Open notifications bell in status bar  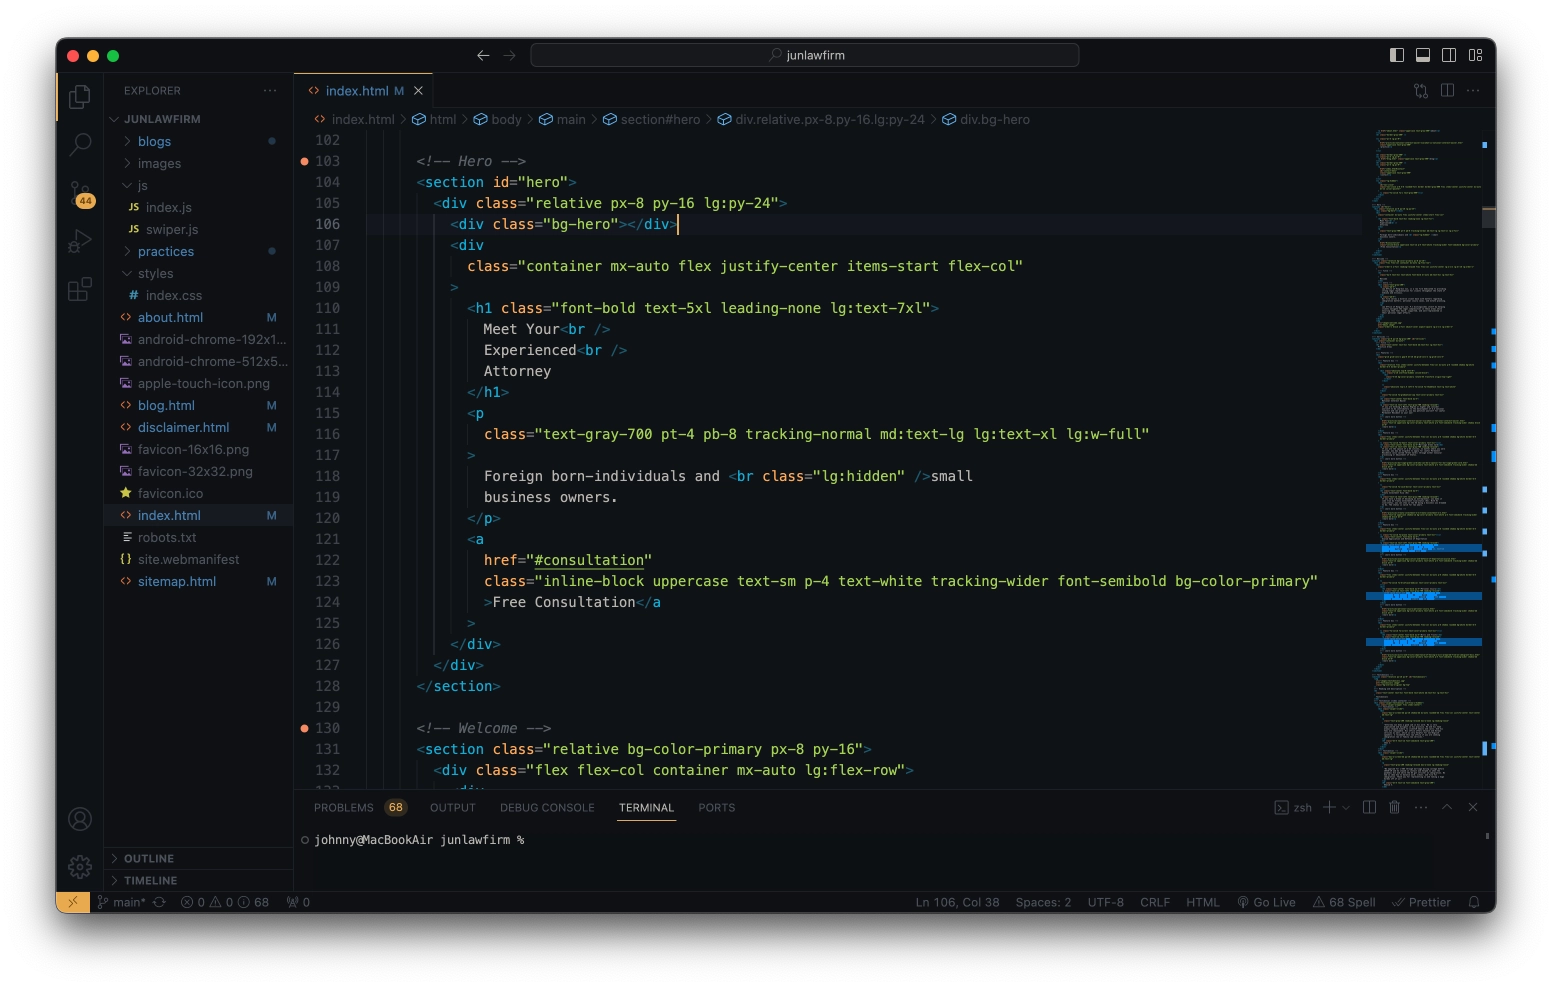point(1474,902)
